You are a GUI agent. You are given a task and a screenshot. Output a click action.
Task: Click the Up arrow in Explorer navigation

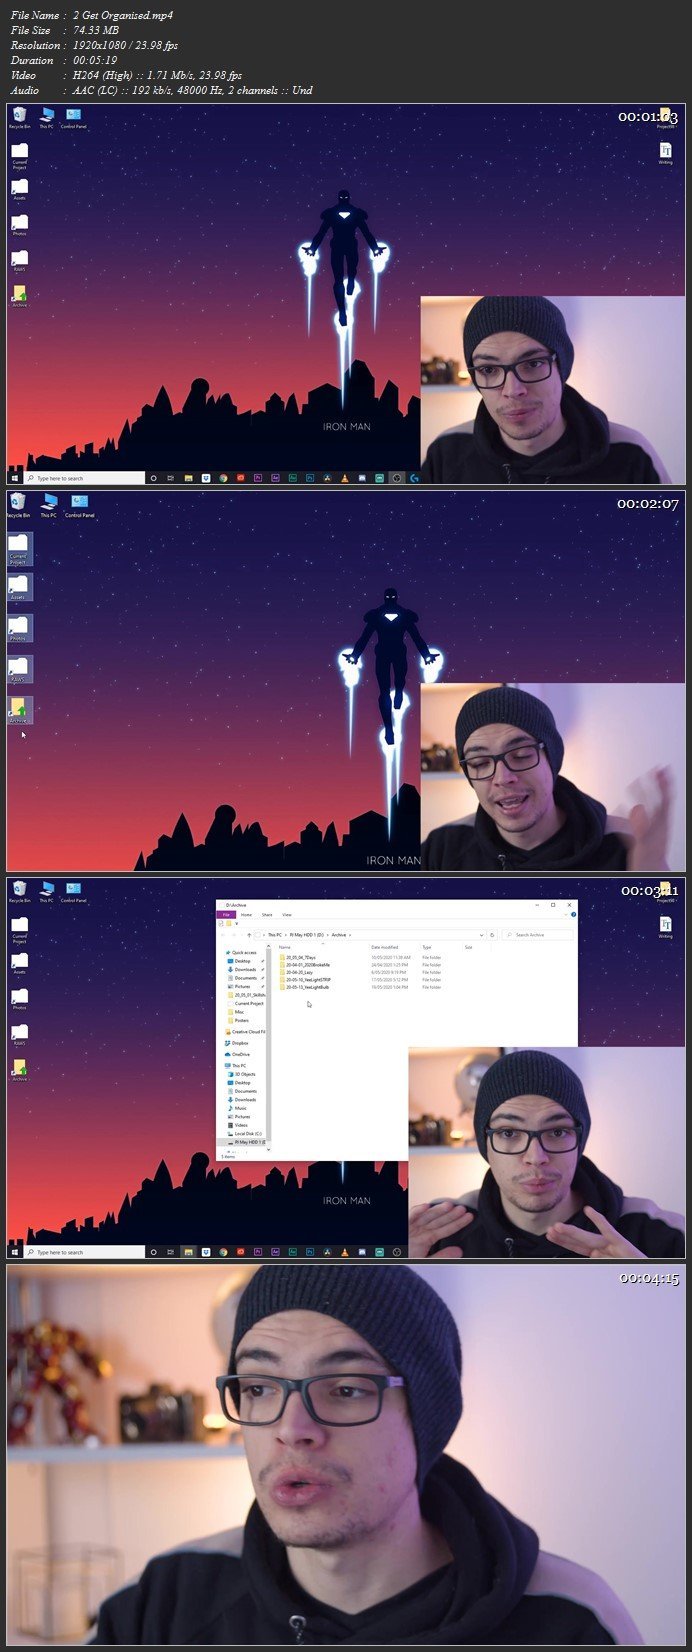(x=249, y=935)
